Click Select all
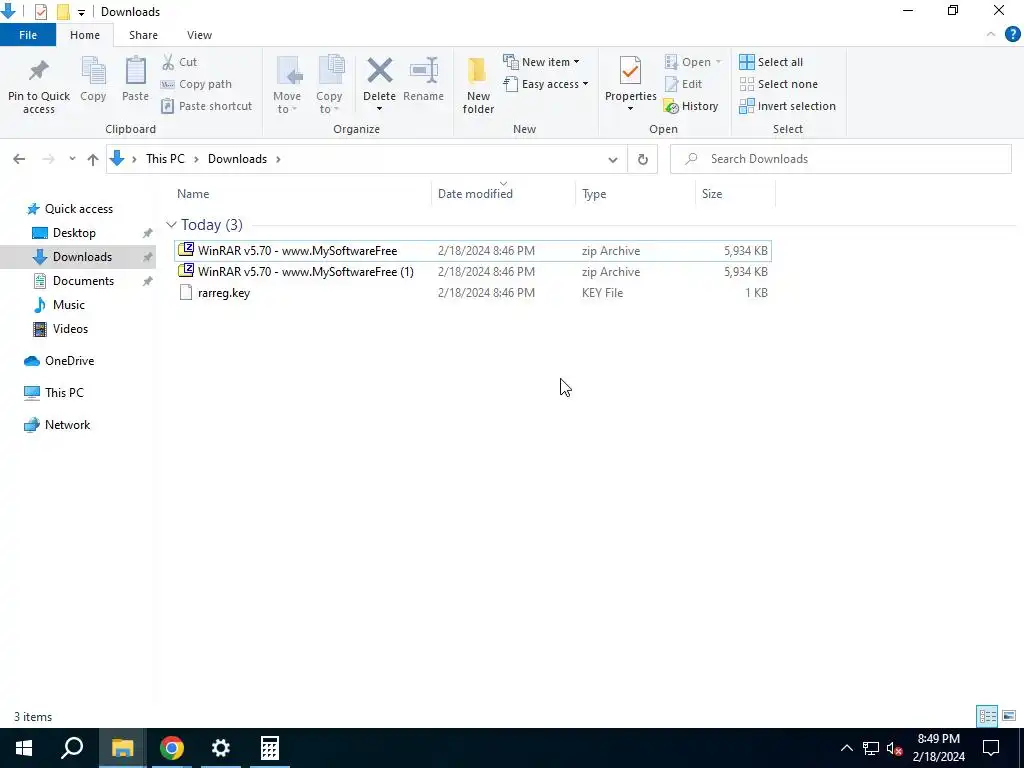The image size is (1024, 768). click(771, 62)
